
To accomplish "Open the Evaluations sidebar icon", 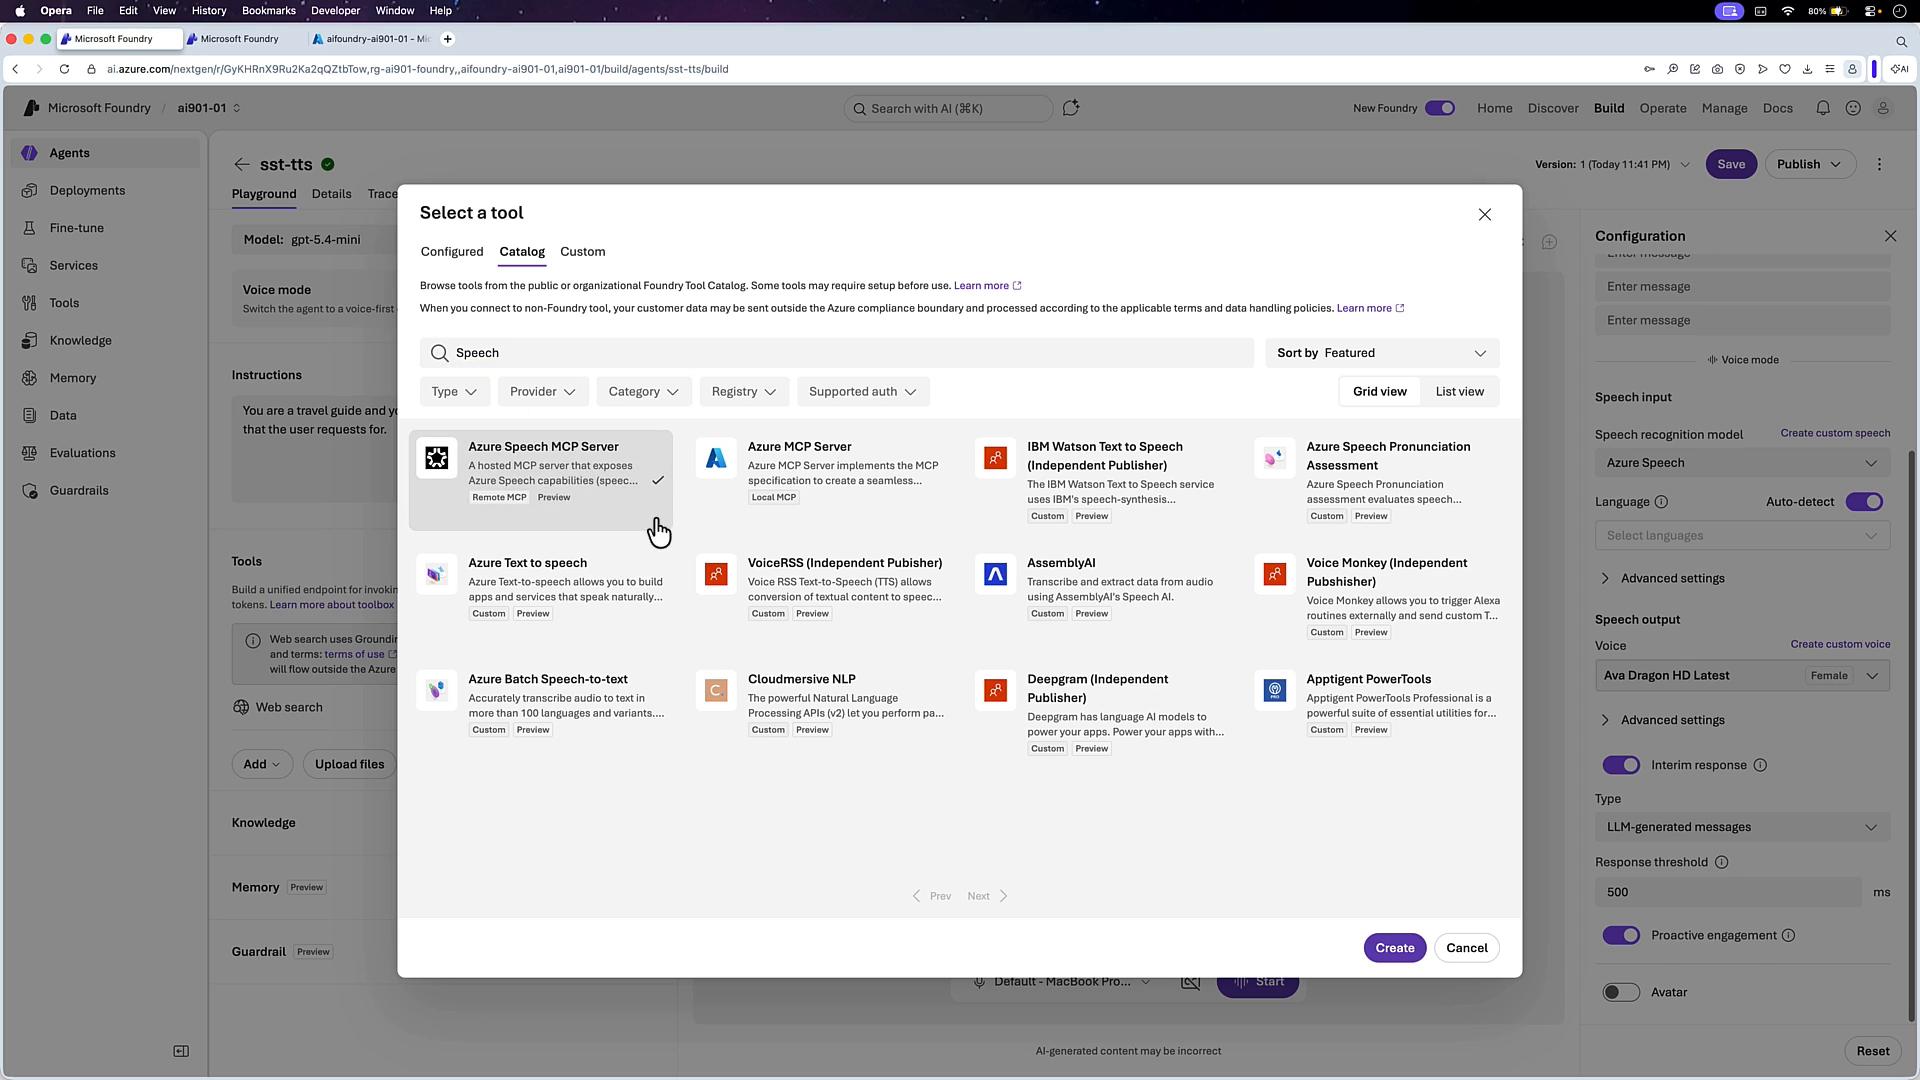I will point(30,453).
